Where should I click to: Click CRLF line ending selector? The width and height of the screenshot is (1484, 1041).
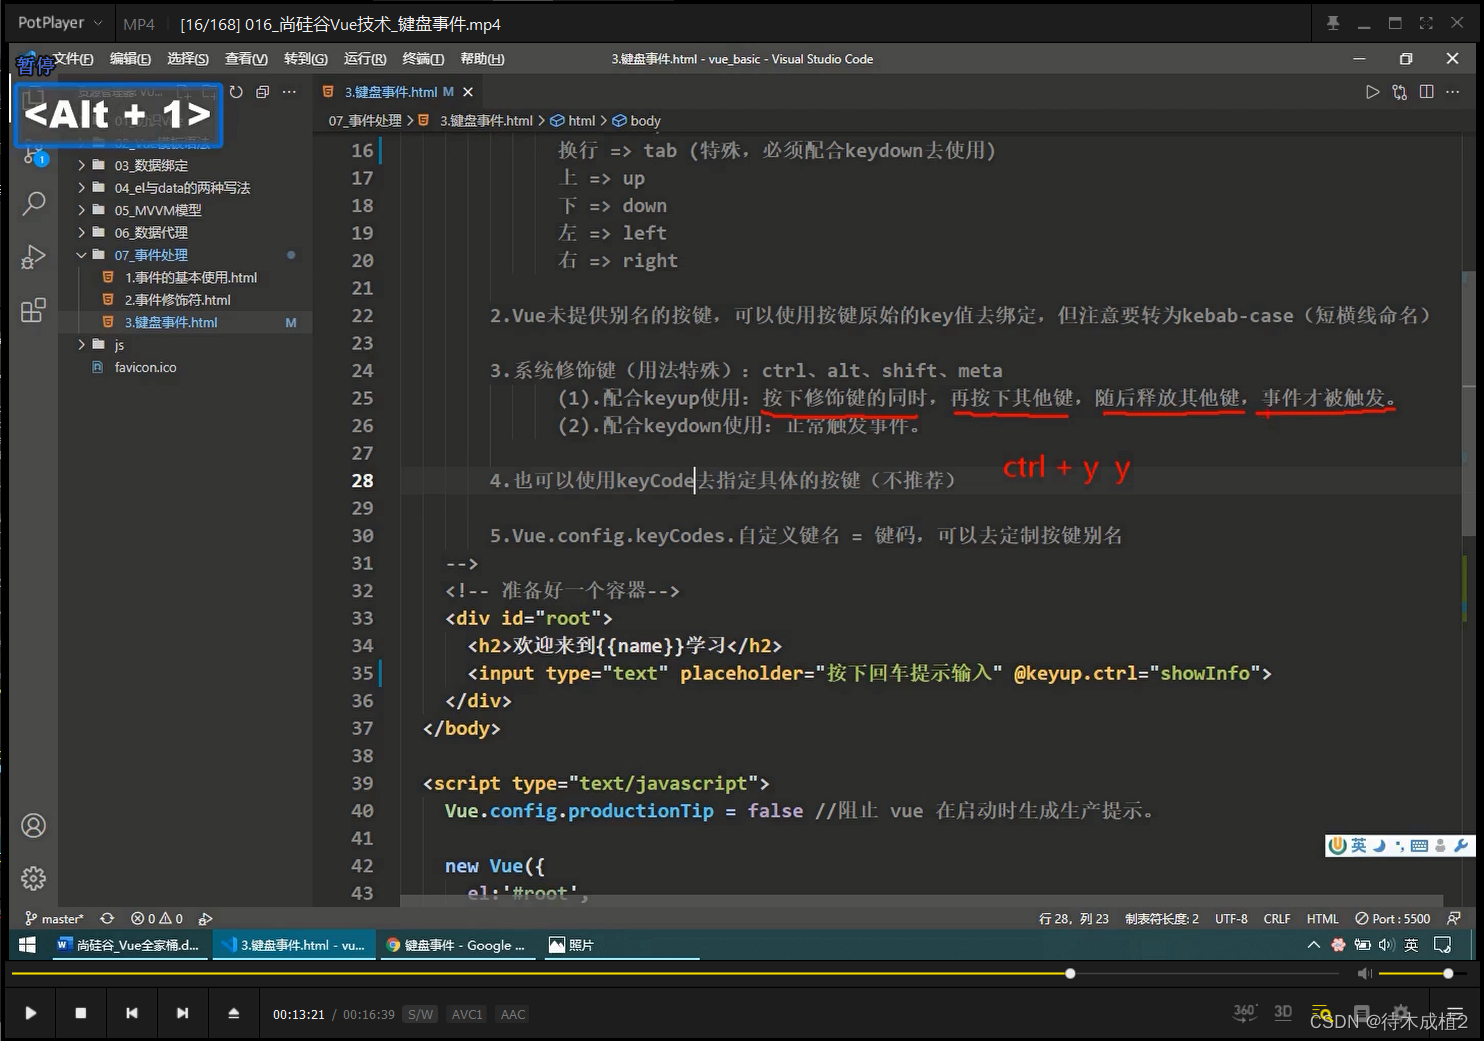coord(1277,918)
